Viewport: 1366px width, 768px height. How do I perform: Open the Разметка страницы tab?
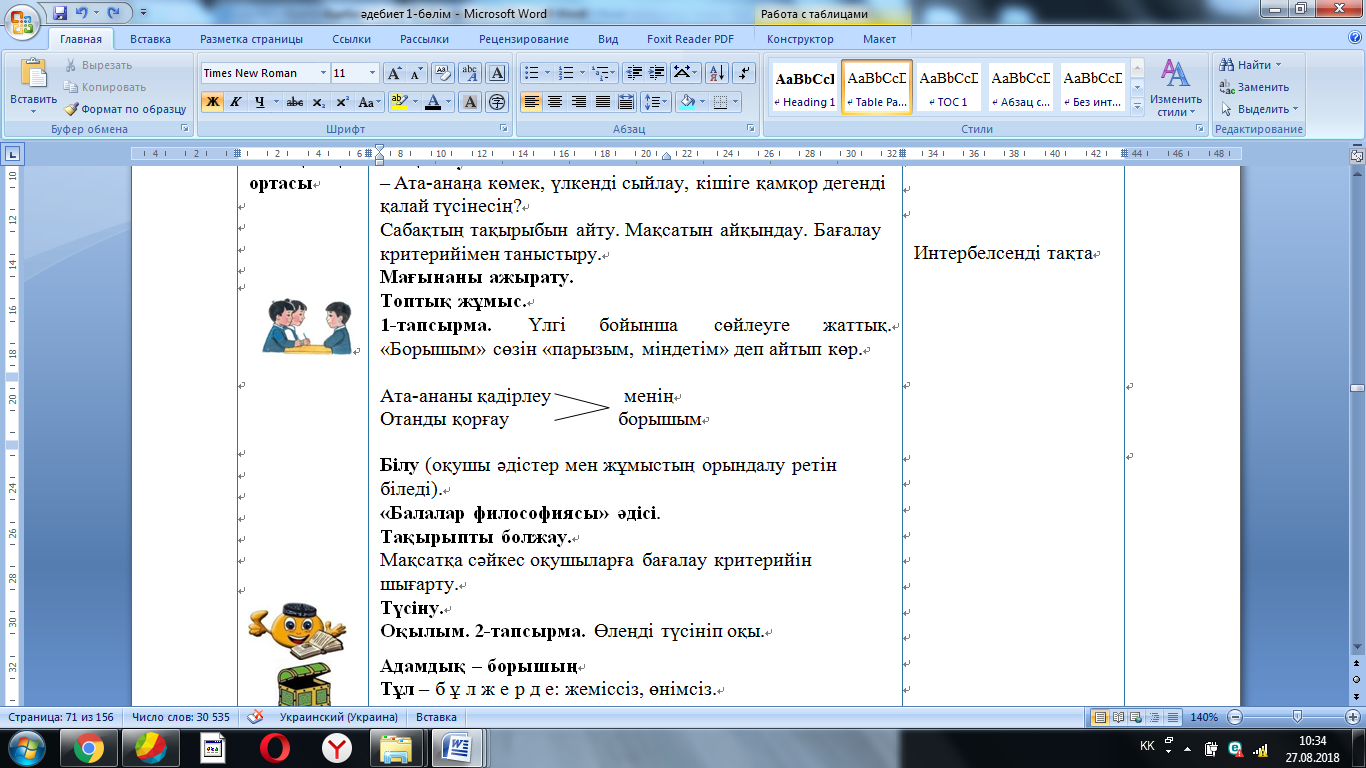251,39
